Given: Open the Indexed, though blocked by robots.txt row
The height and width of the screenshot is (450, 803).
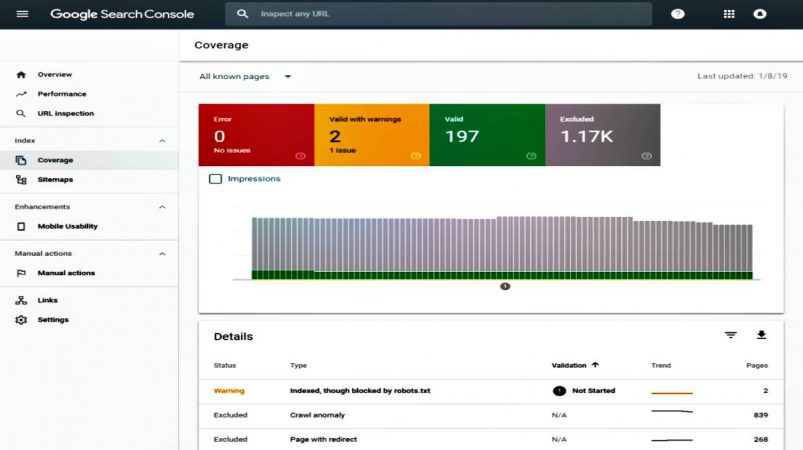Looking at the screenshot, I should point(491,391).
